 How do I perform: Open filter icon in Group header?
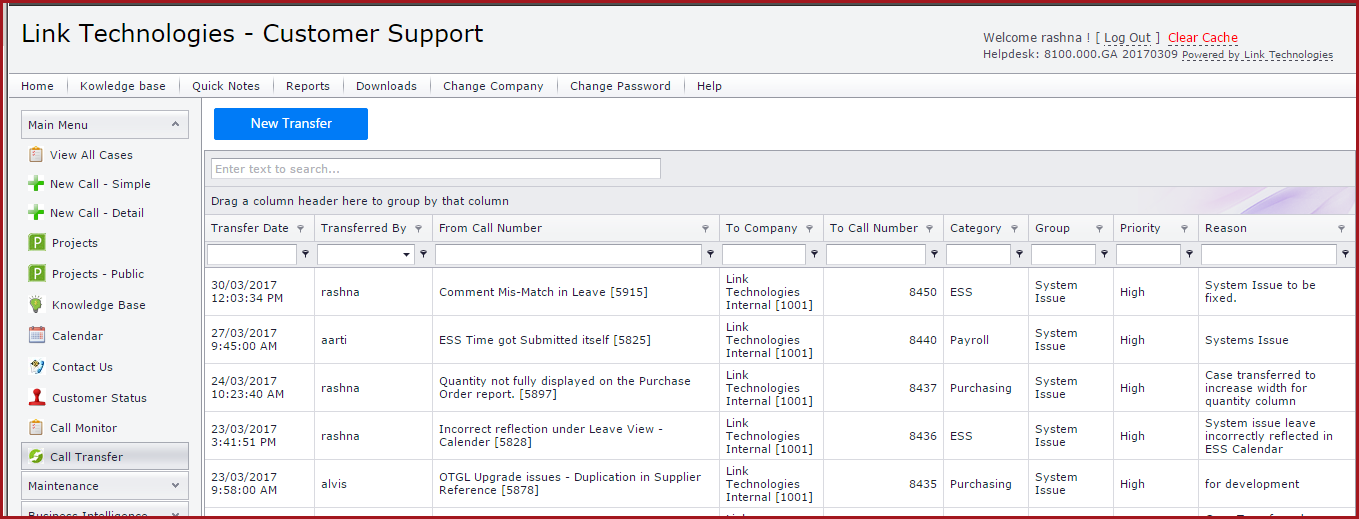click(1099, 229)
